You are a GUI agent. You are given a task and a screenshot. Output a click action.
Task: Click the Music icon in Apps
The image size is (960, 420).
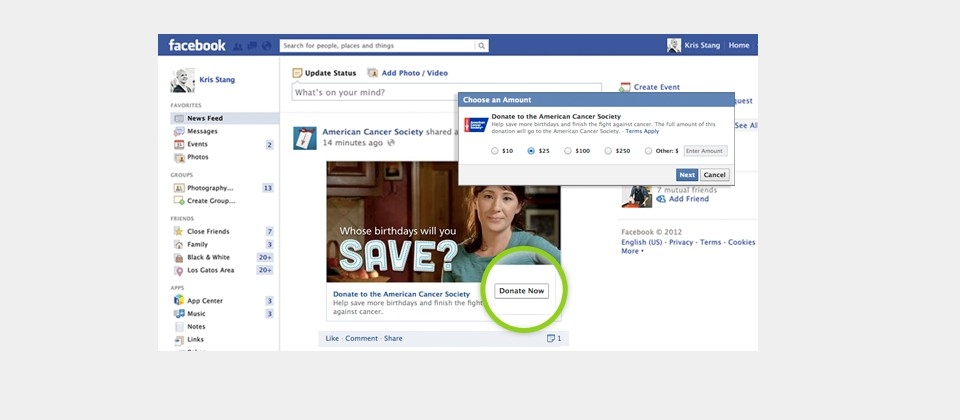click(x=179, y=314)
